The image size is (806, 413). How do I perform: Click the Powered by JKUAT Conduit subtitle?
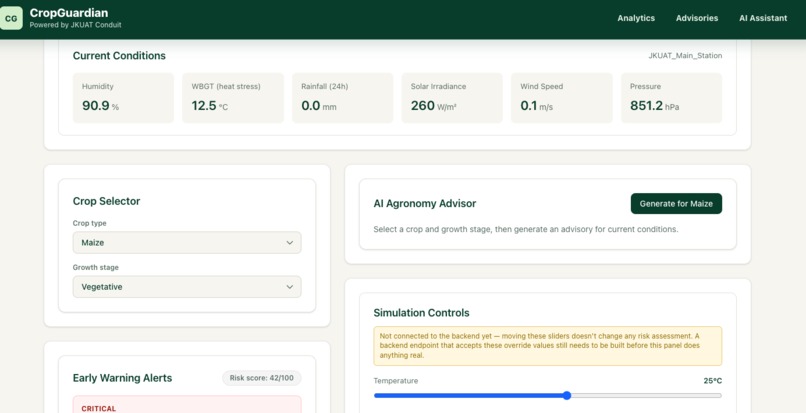pos(76,25)
